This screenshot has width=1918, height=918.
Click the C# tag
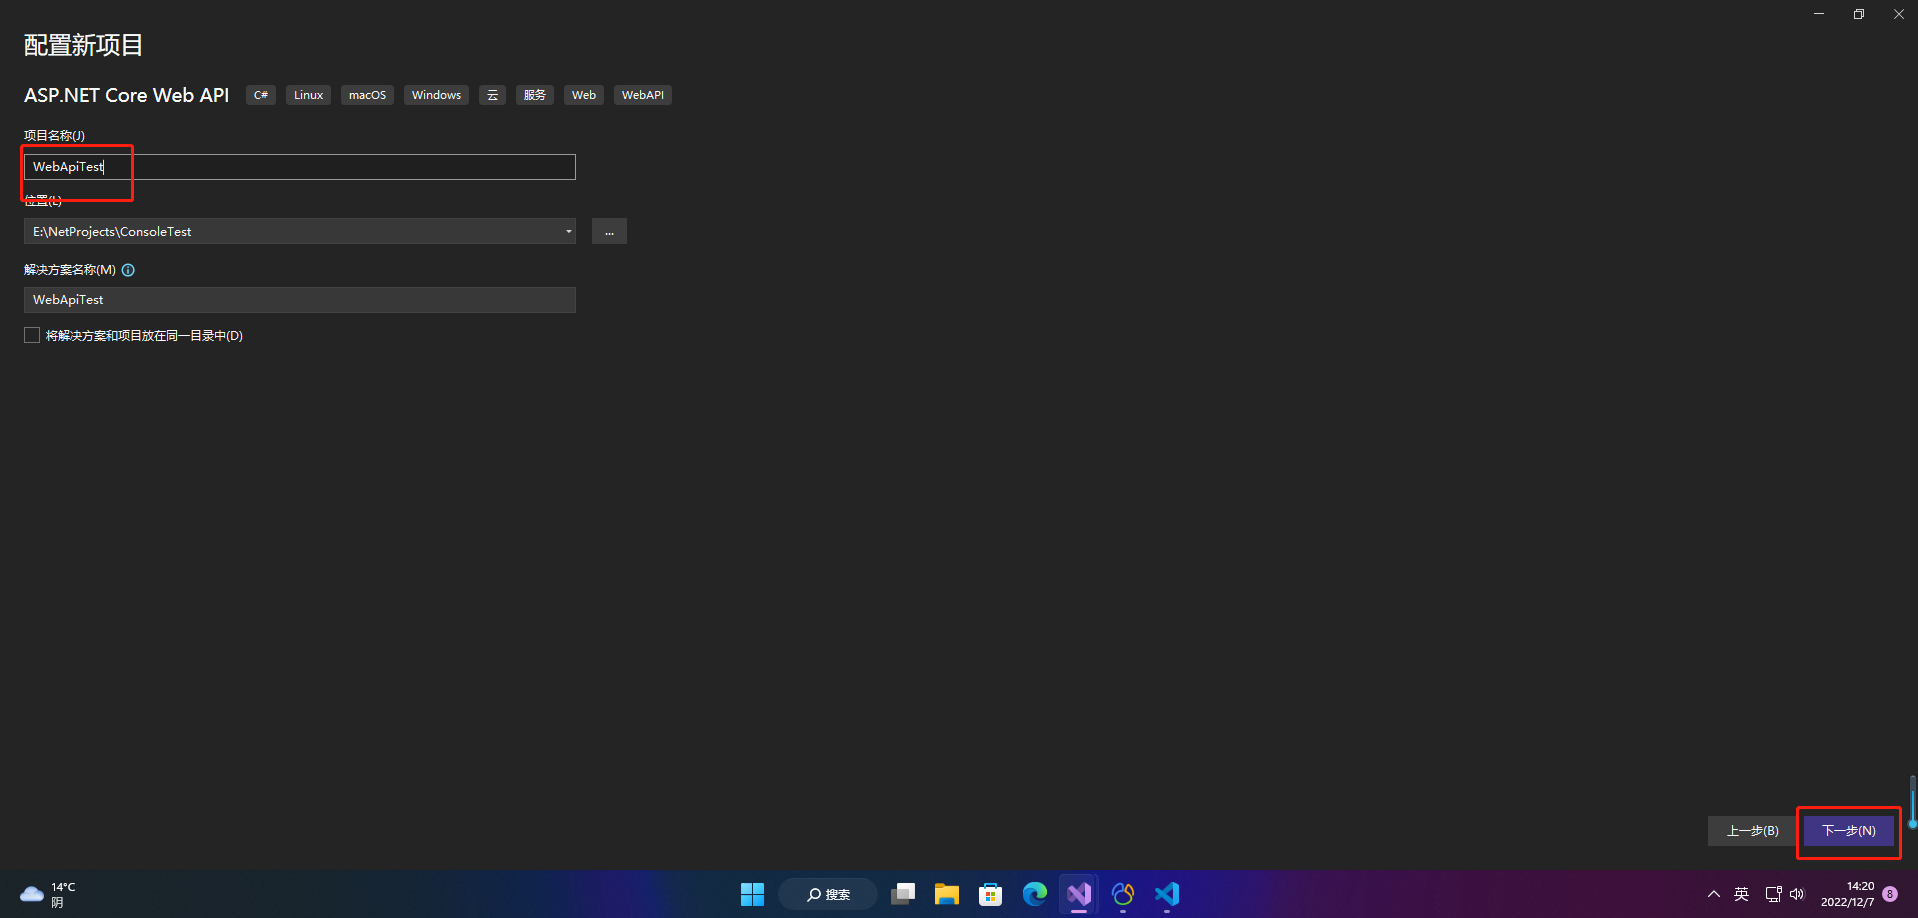coord(261,95)
